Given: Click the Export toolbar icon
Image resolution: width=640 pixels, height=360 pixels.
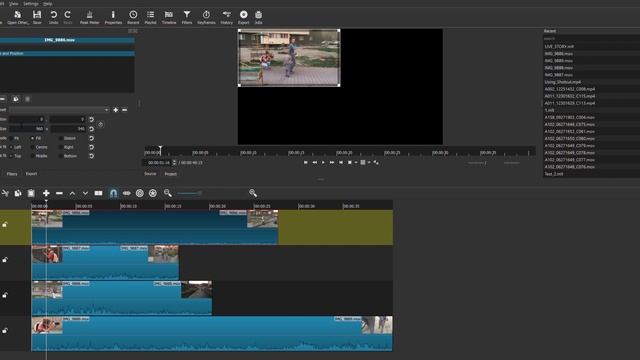Looking at the screenshot, I should pos(244,17).
